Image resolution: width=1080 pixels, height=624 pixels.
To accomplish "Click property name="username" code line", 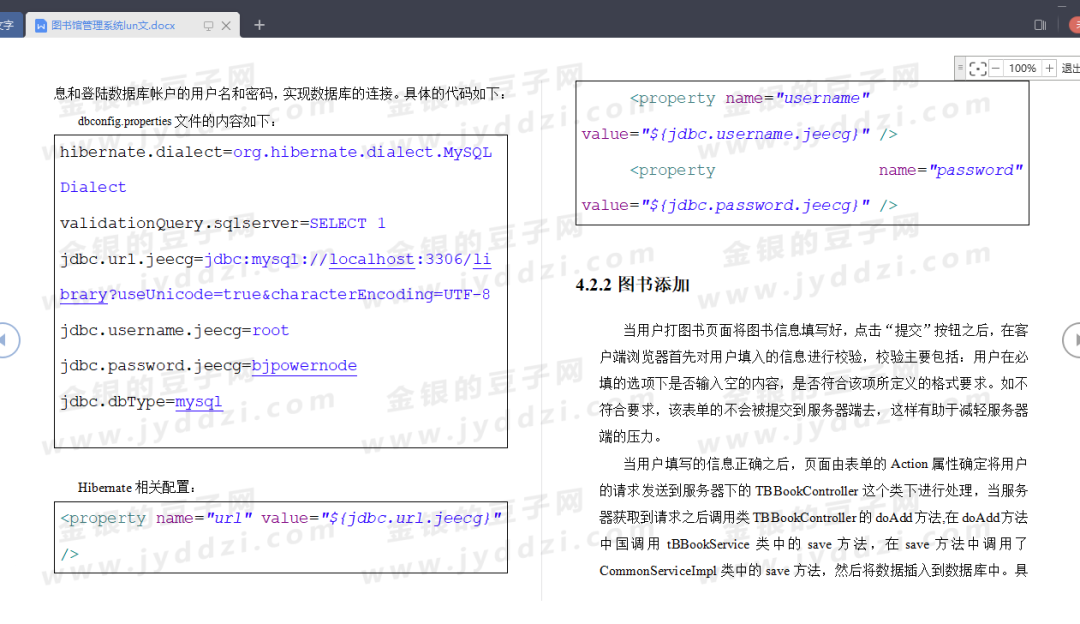I will [x=749, y=98].
